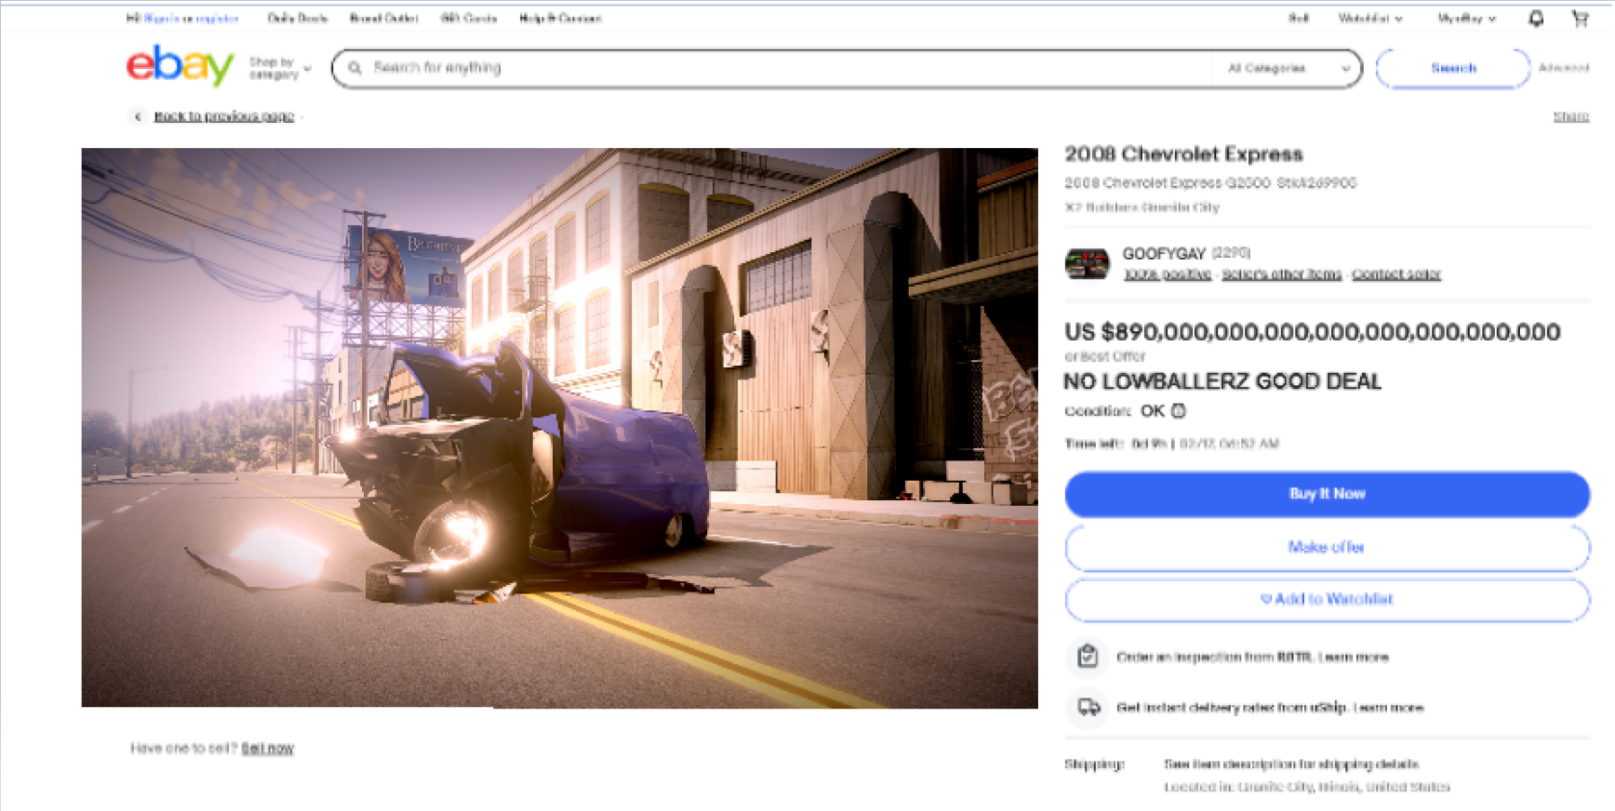The height and width of the screenshot is (811, 1615).
Task: Click the 2008 Chevrolet Express title
Action: point(1183,154)
